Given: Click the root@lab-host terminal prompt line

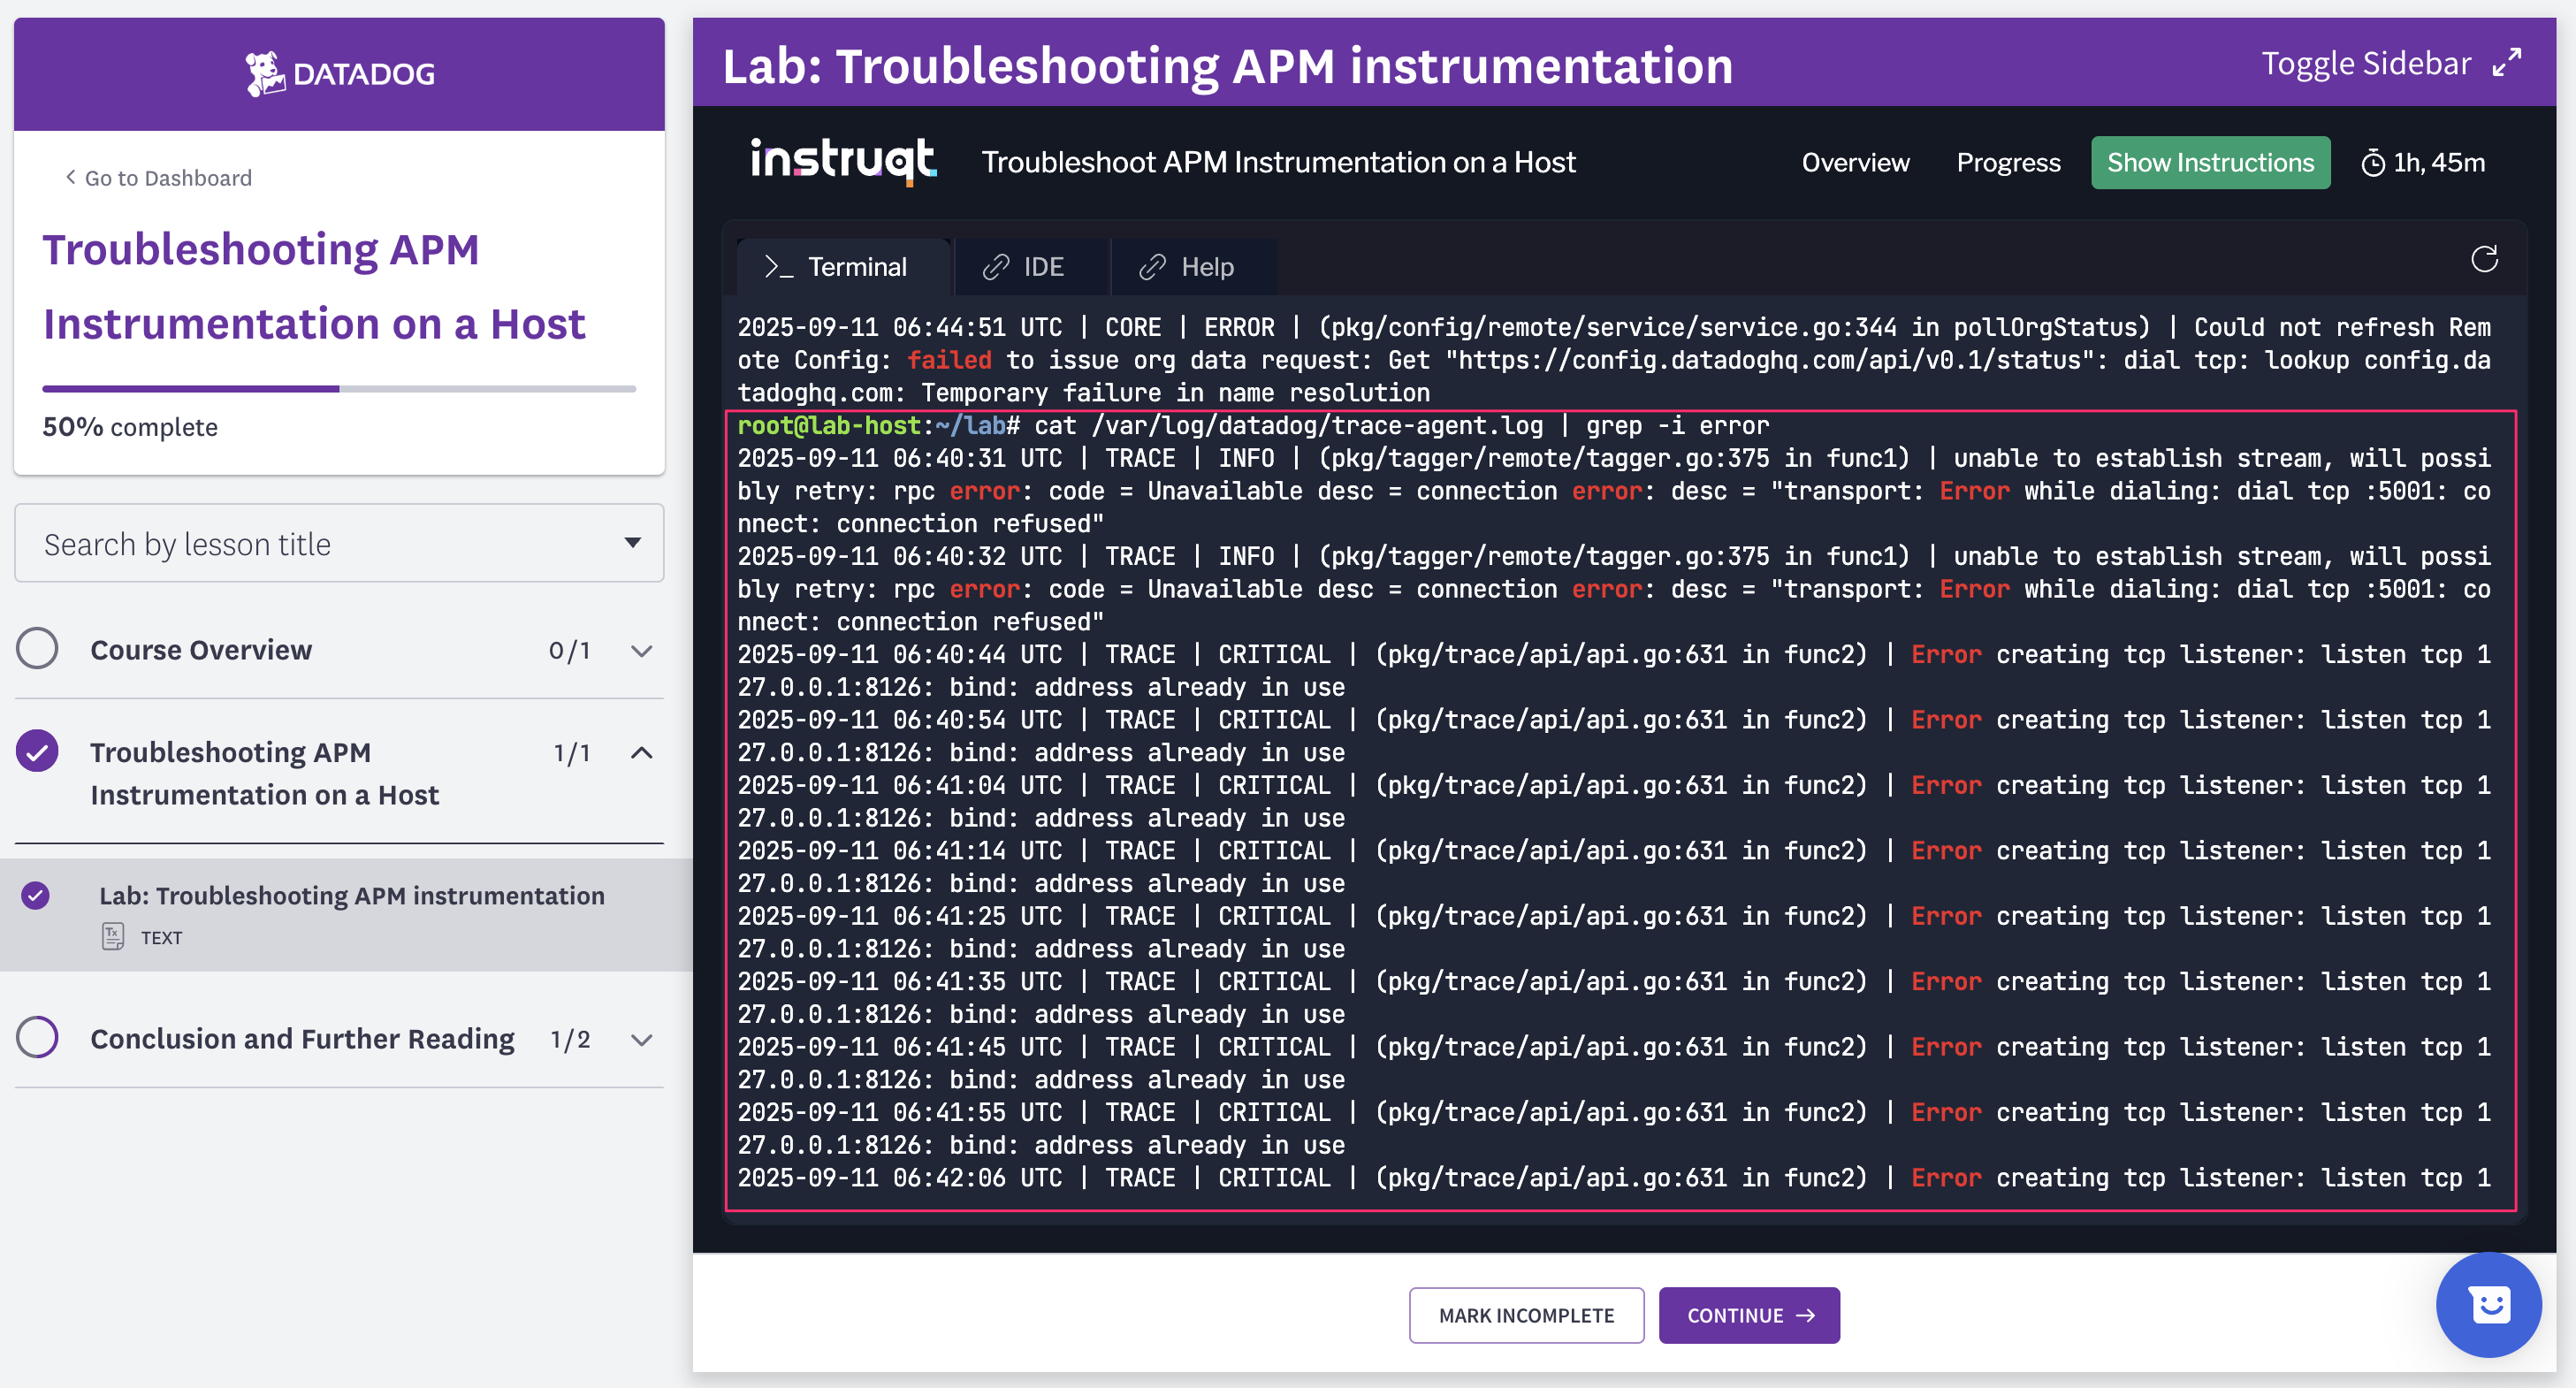Looking at the screenshot, I should coord(1253,426).
